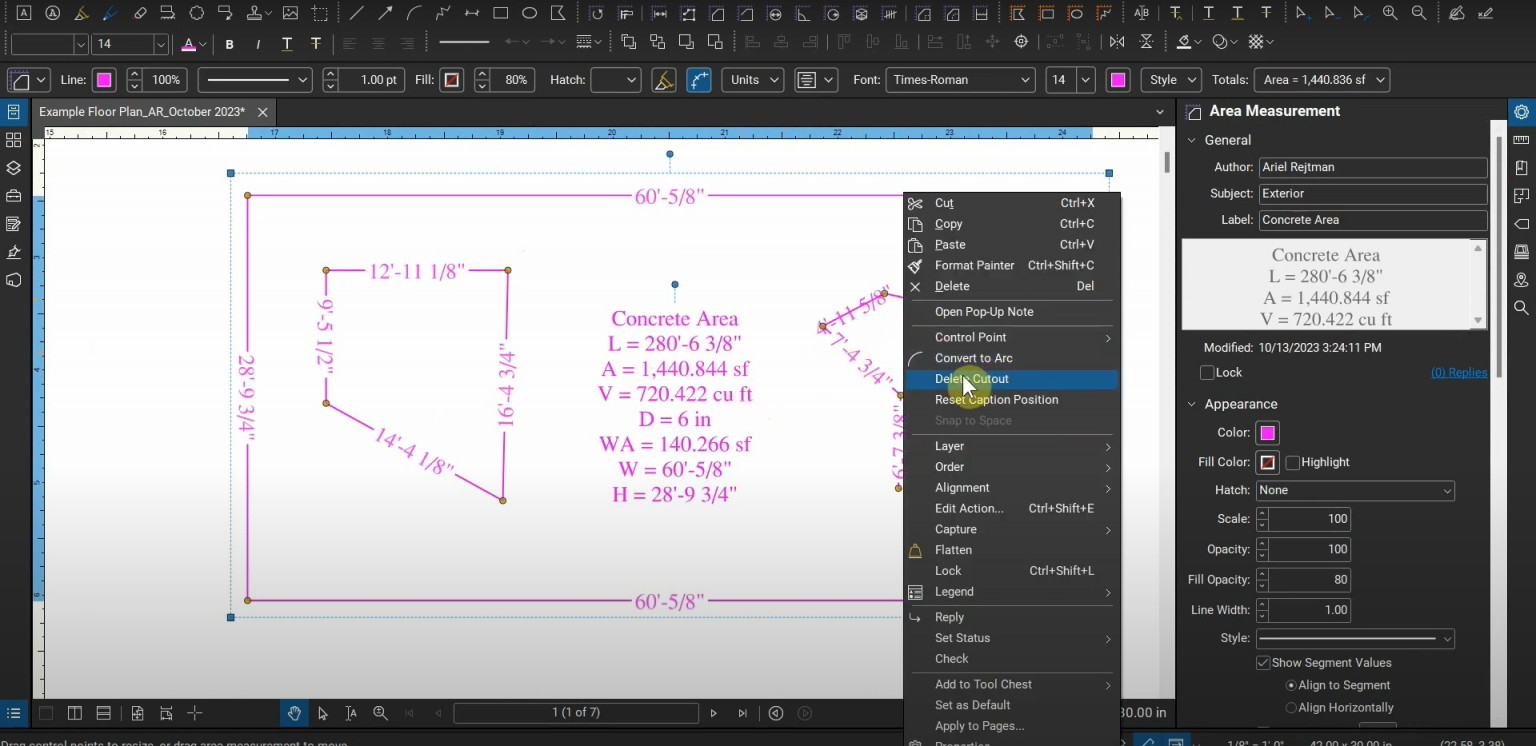Click the next page navigation arrow

(x=713, y=713)
